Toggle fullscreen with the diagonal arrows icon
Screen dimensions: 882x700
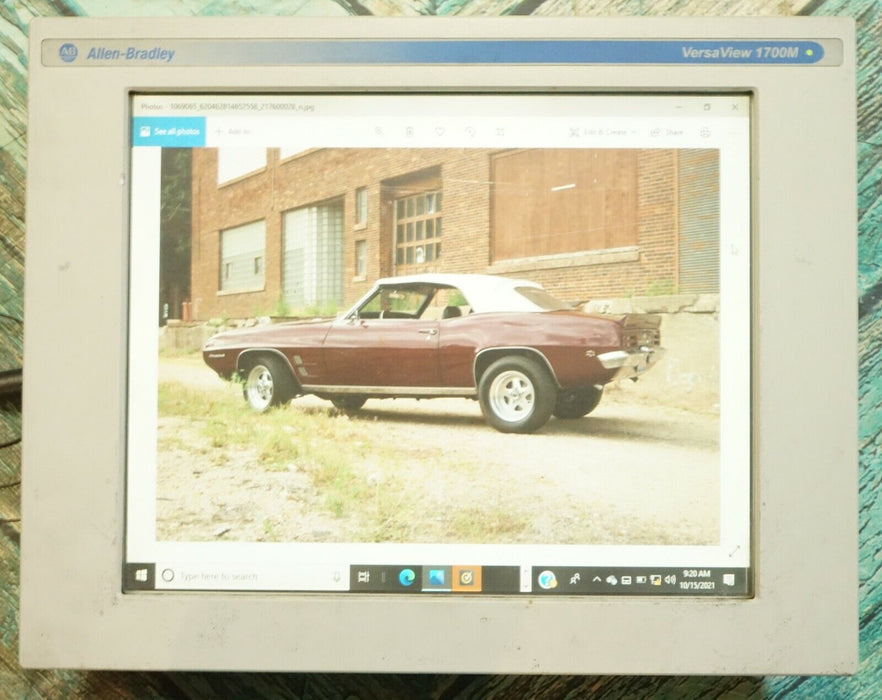point(734,551)
